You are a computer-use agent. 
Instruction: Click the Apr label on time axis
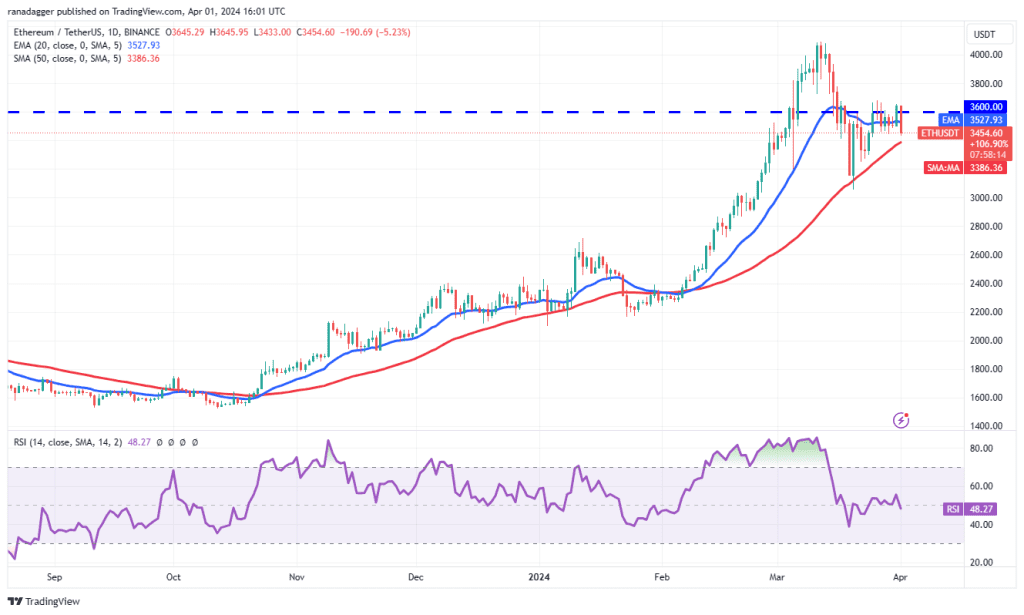[900, 577]
